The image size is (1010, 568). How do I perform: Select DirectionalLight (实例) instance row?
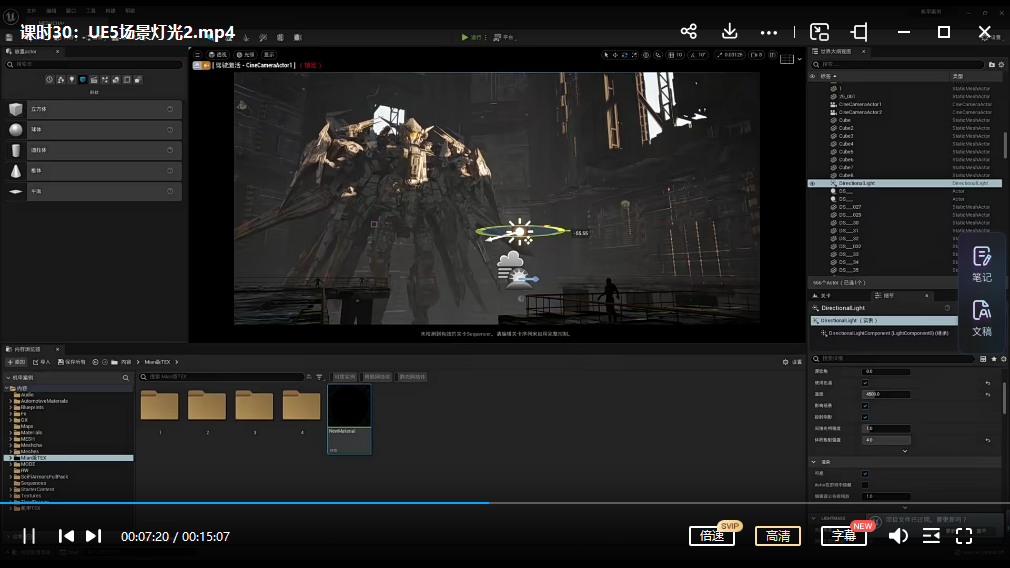884,321
